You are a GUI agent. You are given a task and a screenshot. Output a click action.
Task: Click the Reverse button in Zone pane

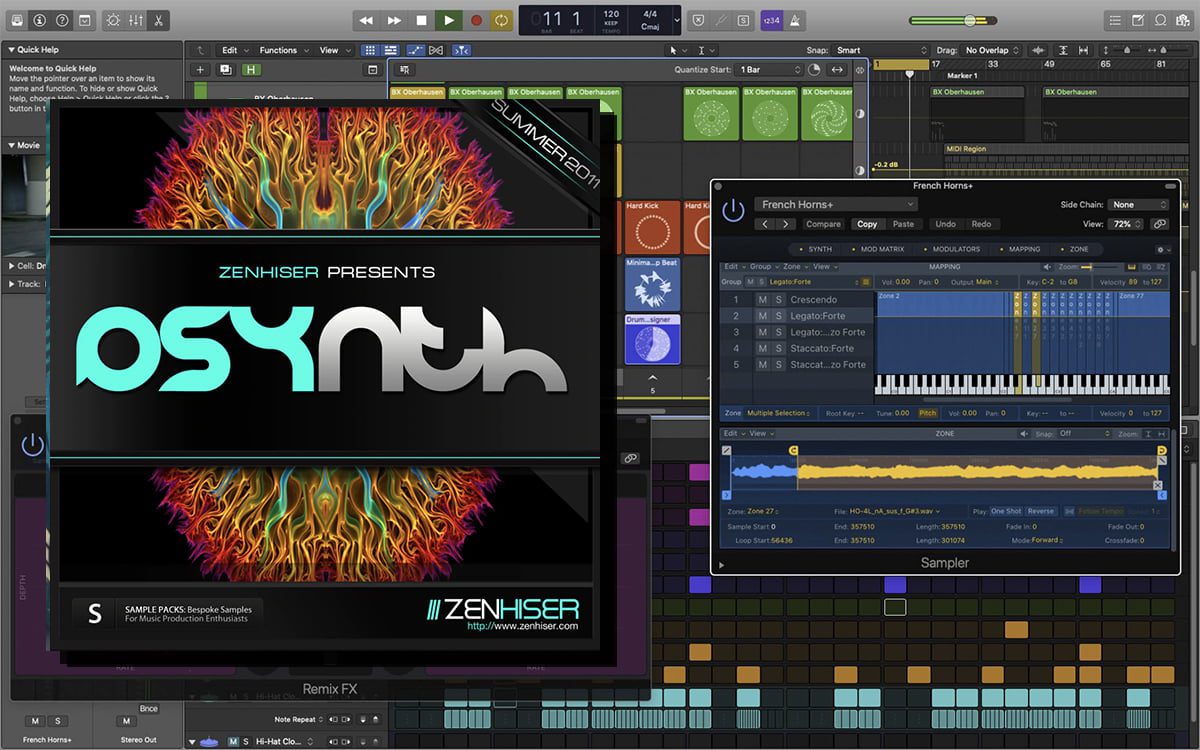click(x=1041, y=511)
